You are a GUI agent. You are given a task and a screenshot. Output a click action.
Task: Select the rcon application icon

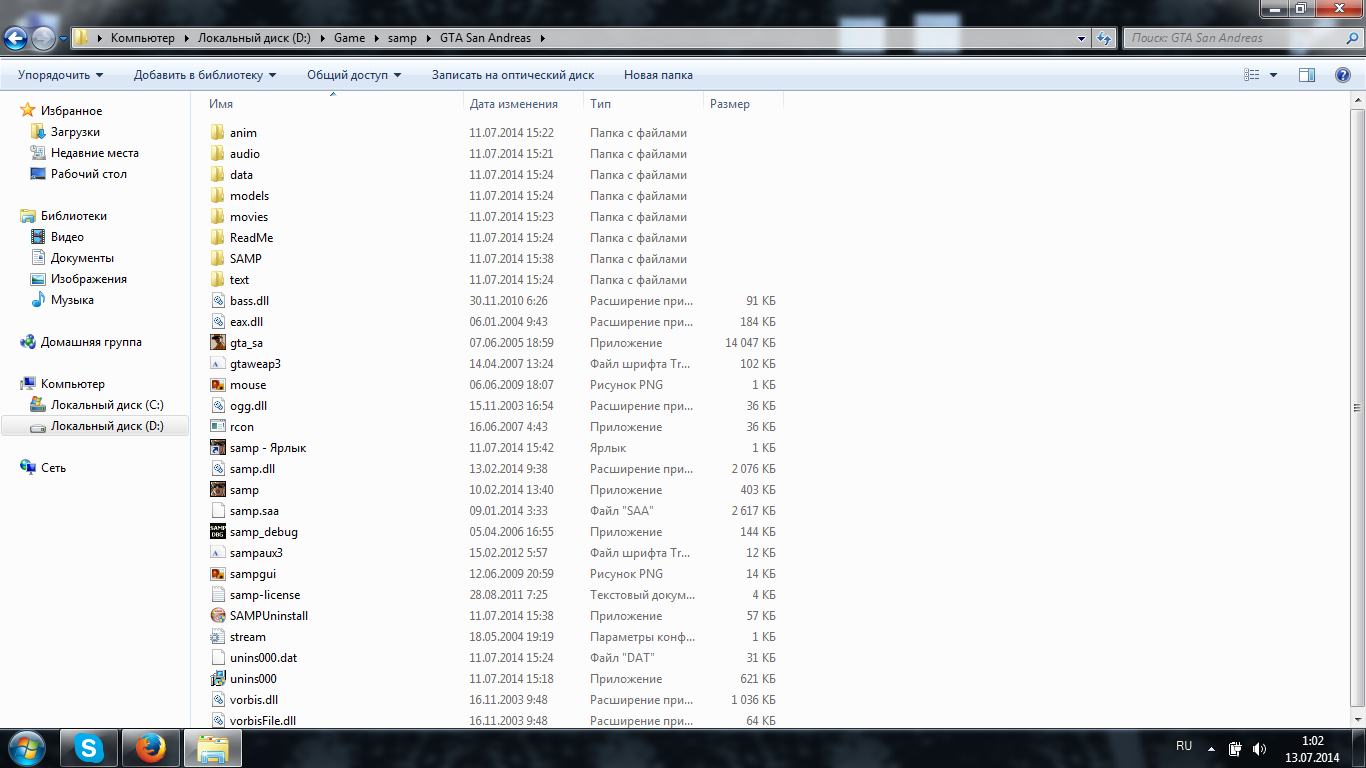pyautogui.click(x=218, y=427)
